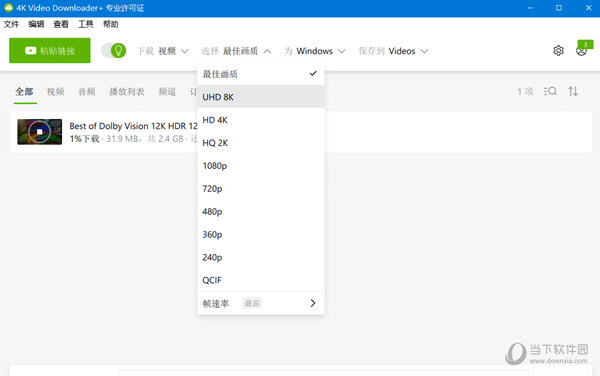This screenshot has width=600, height=376.
Task: Select the Best of Dolby Vision download title
Action: [x=133, y=126]
